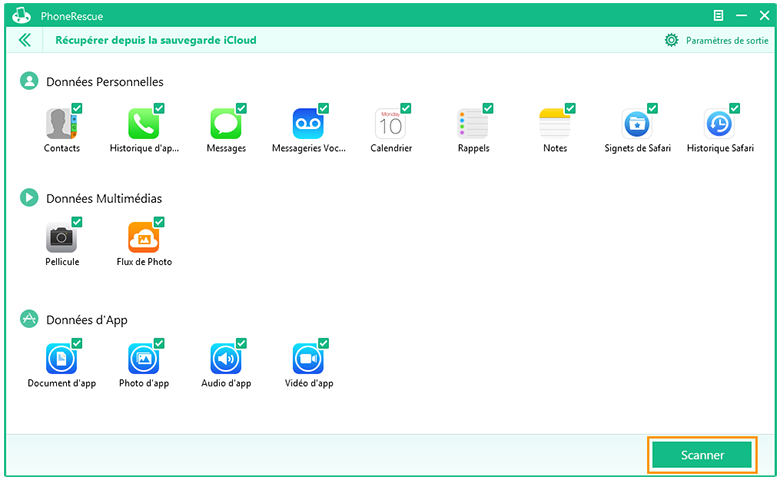The width and height of the screenshot is (780, 480).
Task: Select the Audio d'app icon
Action: tap(226, 359)
